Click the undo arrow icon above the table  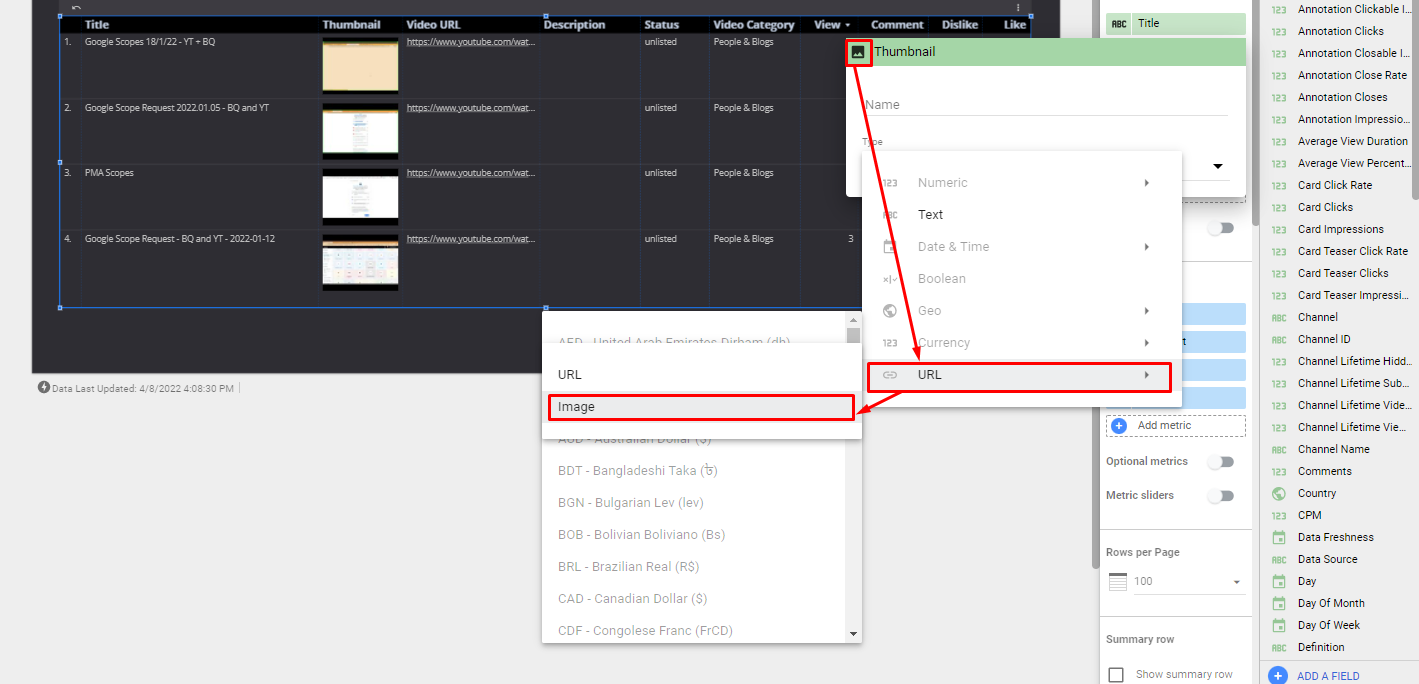(76, 8)
